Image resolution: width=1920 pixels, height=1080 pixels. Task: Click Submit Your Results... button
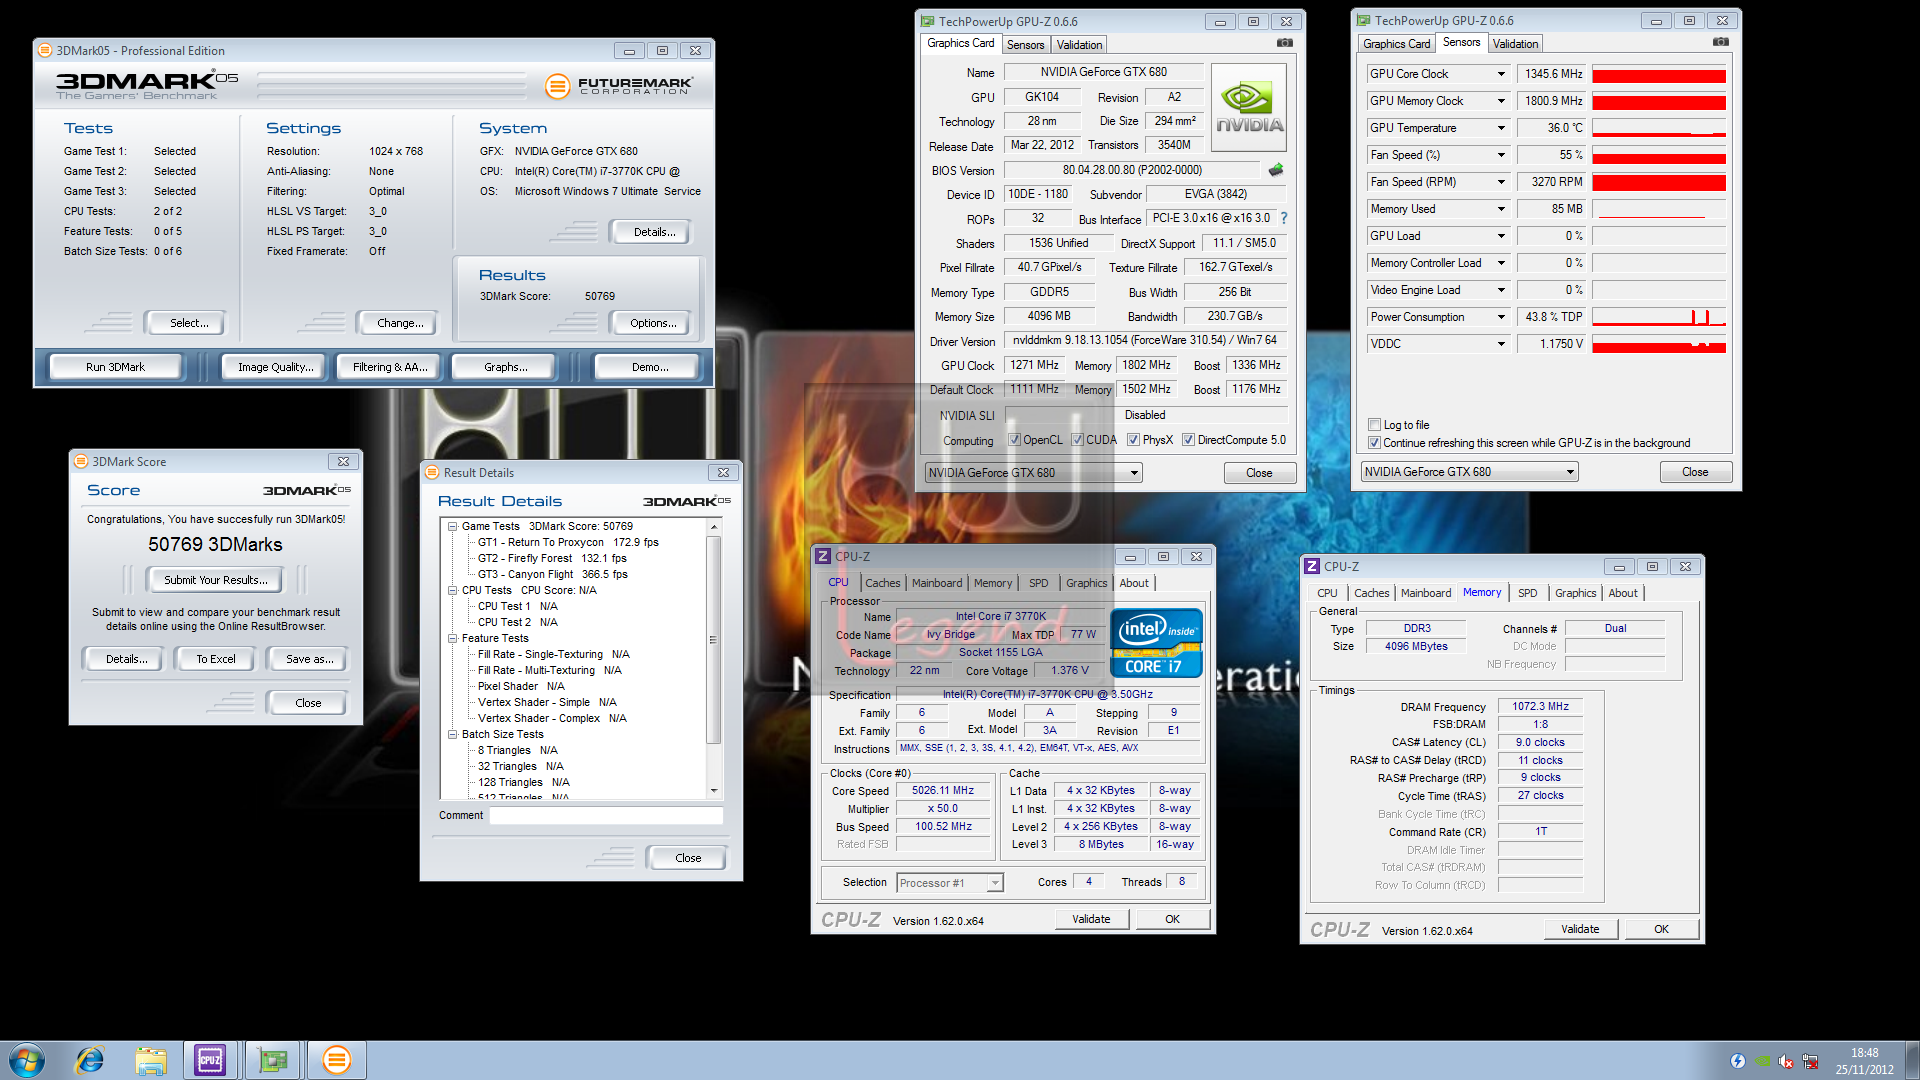click(215, 580)
